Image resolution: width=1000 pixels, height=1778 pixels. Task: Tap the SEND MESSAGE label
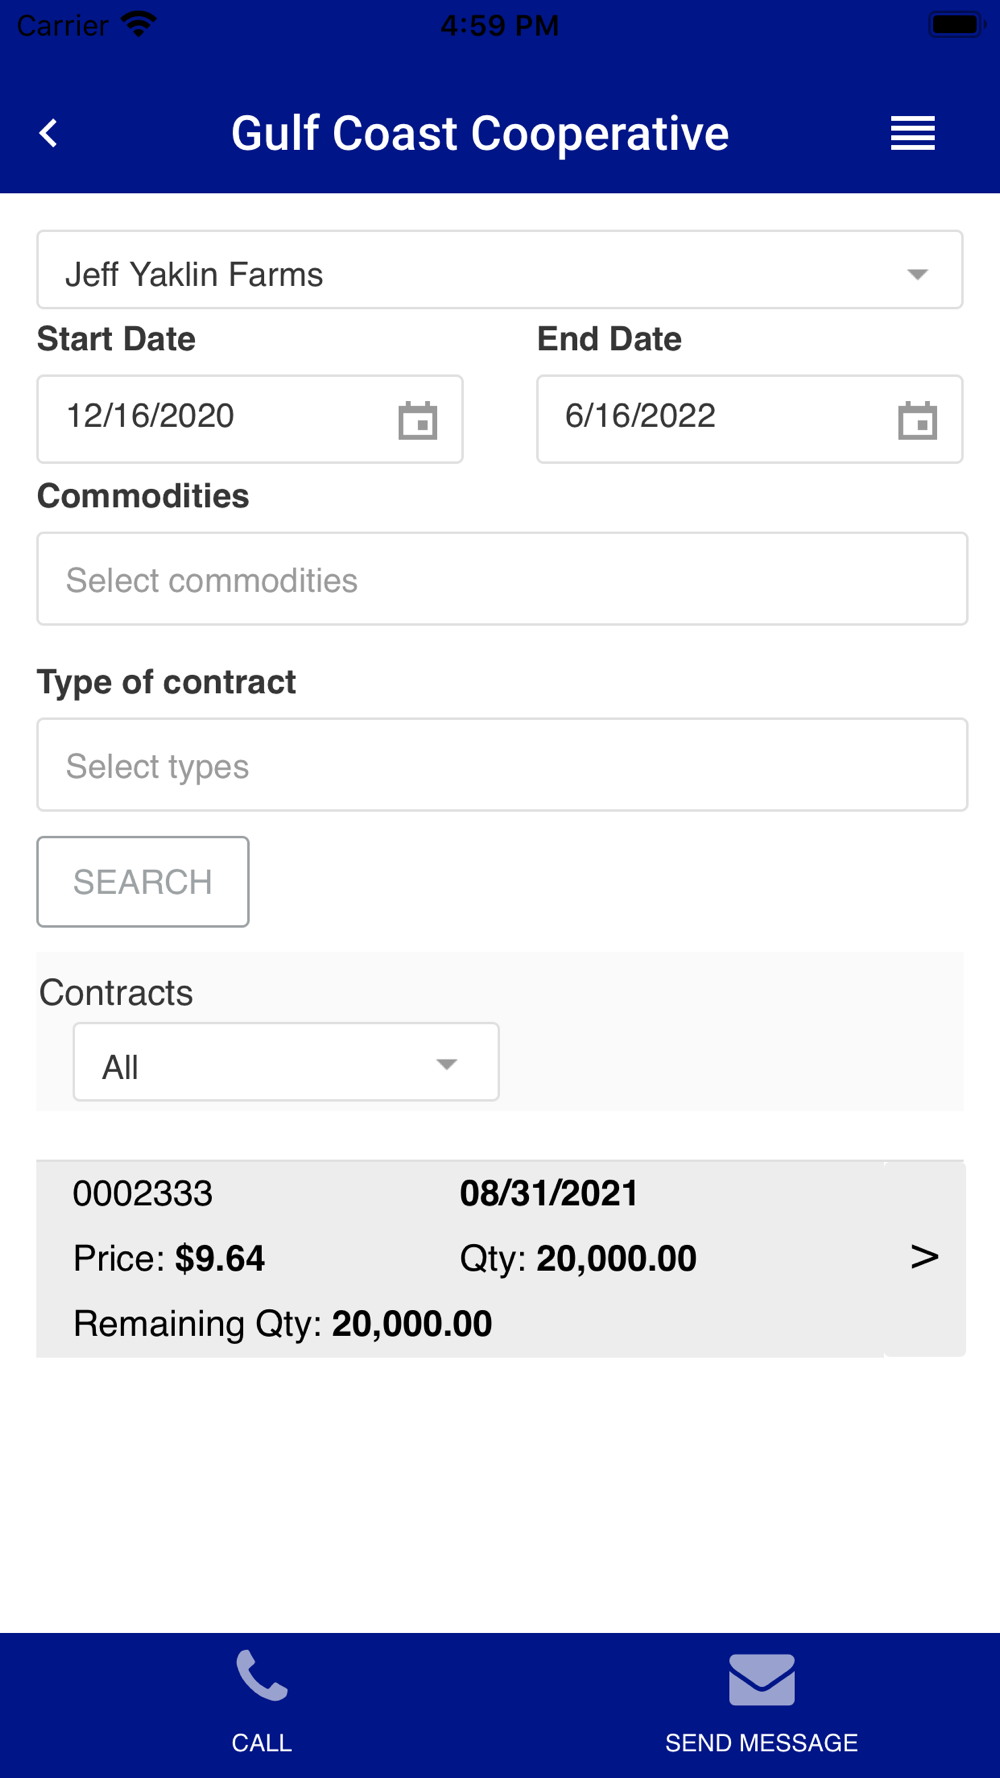tap(762, 1743)
